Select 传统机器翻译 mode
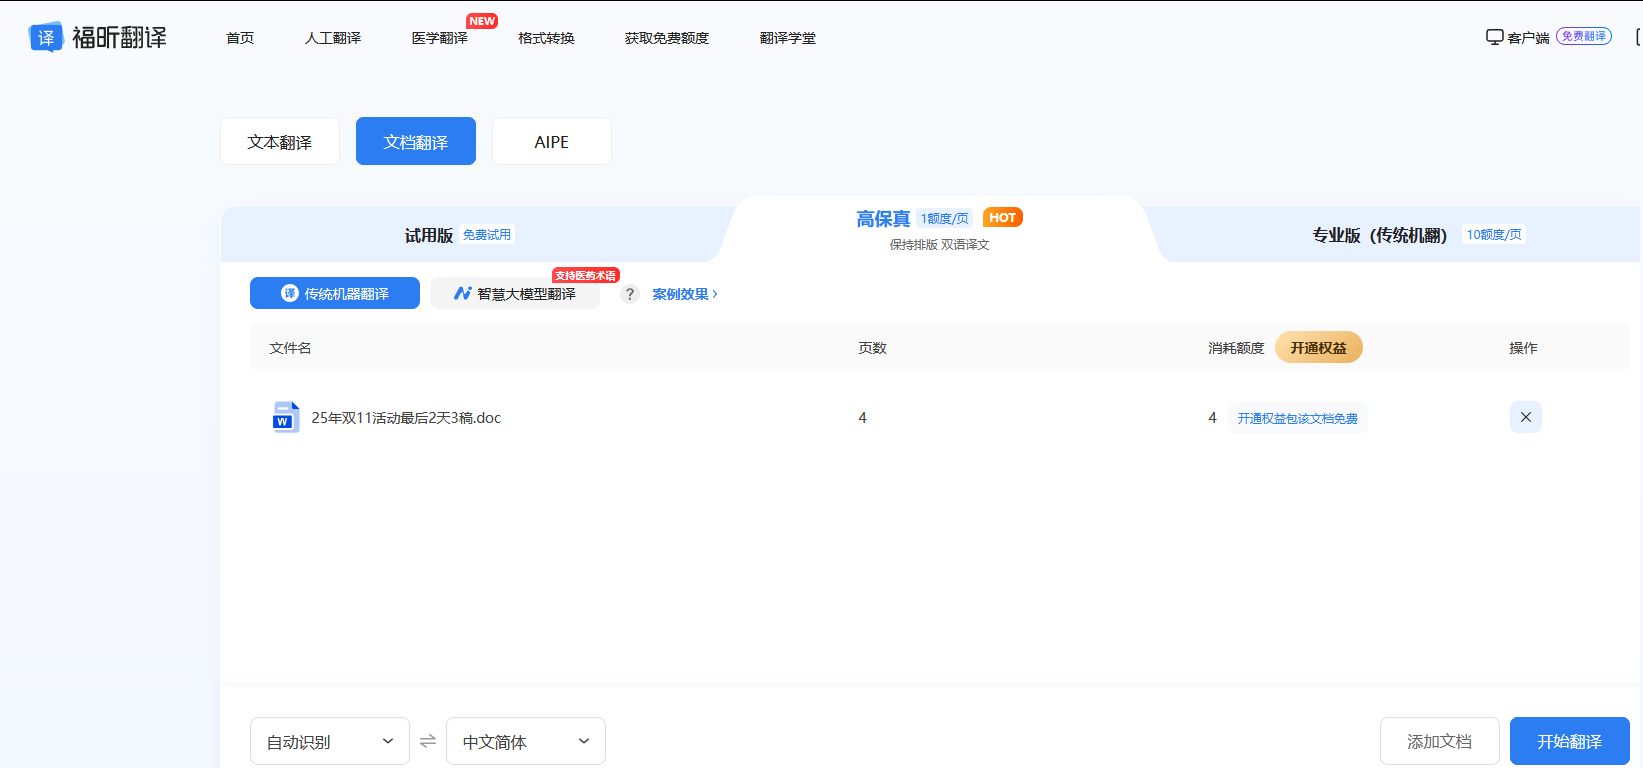This screenshot has height=768, width=1643. point(335,293)
